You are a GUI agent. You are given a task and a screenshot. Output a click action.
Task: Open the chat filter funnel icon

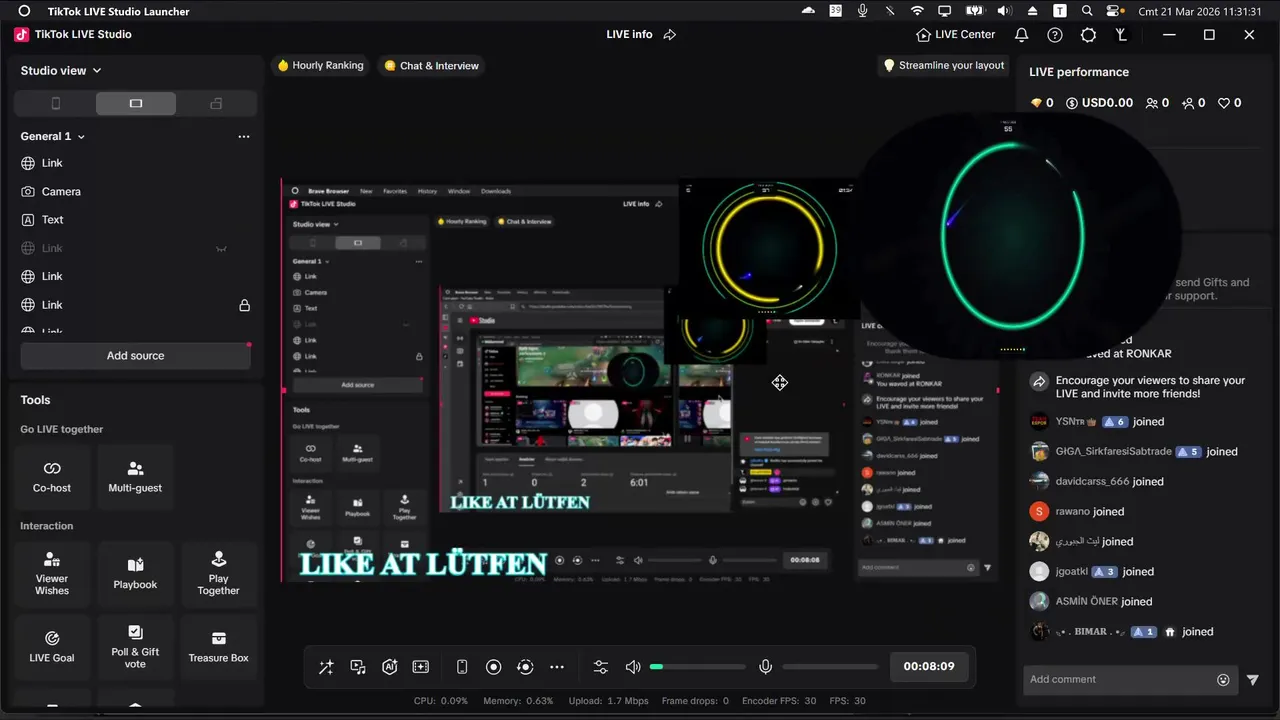coord(1253,680)
